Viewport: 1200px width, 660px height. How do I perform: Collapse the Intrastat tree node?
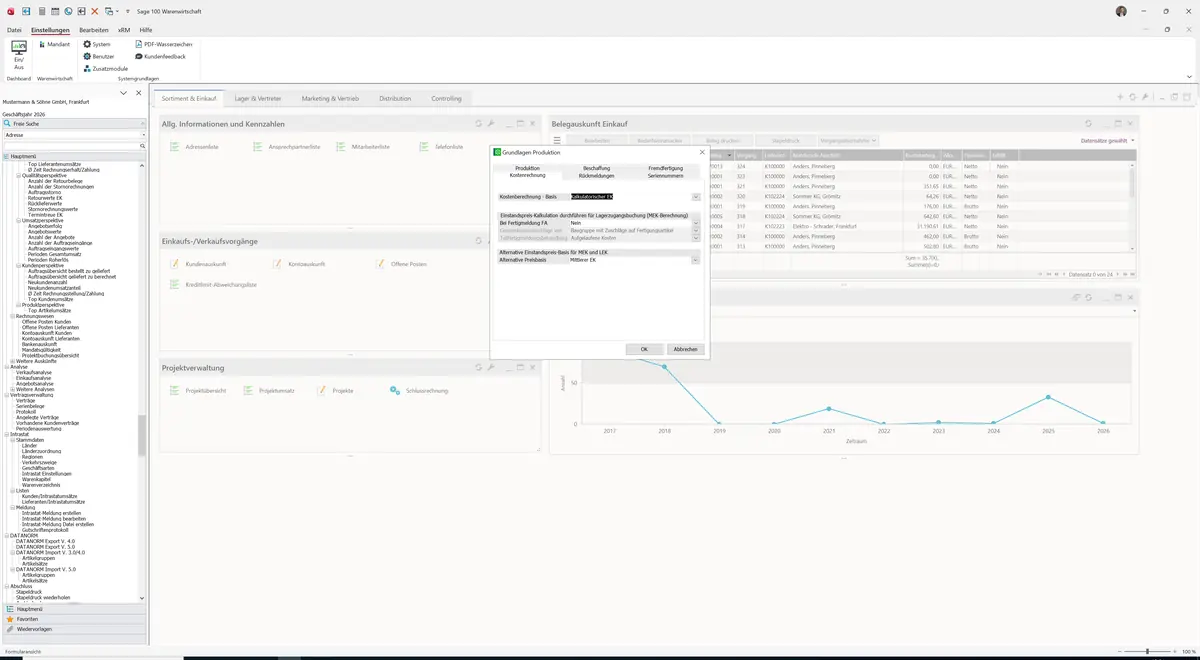point(6,434)
